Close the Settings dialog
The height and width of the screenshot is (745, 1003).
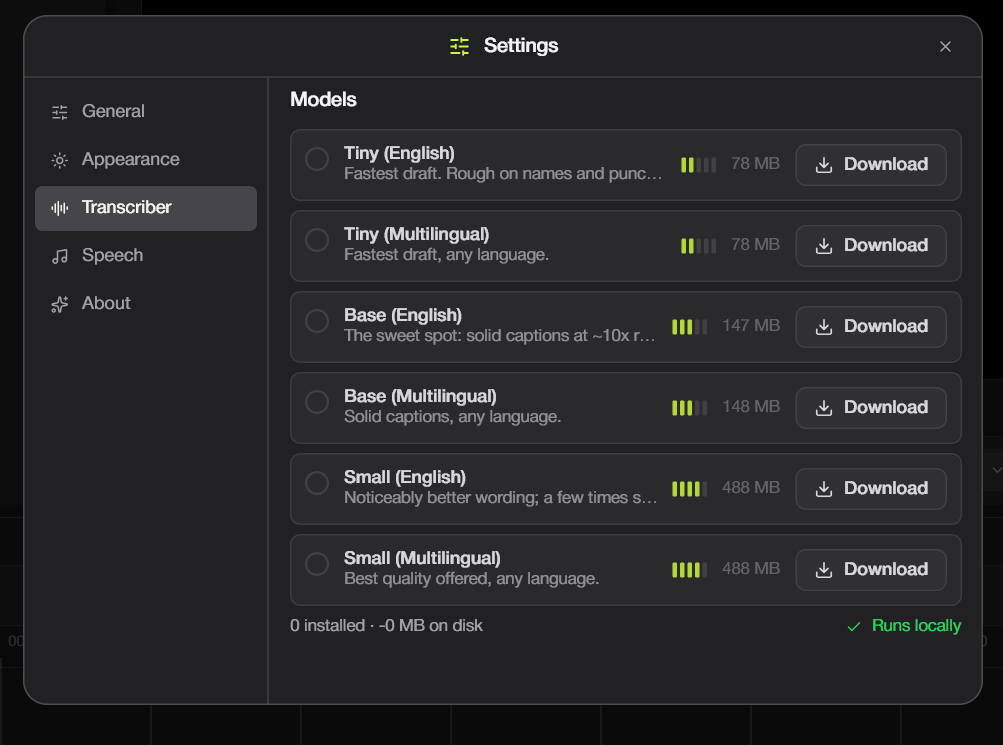click(x=945, y=47)
